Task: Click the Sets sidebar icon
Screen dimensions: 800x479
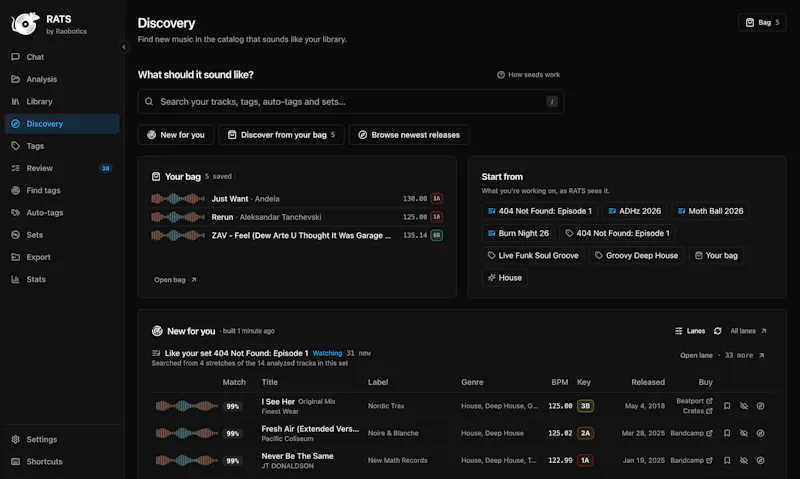Action: 16,235
